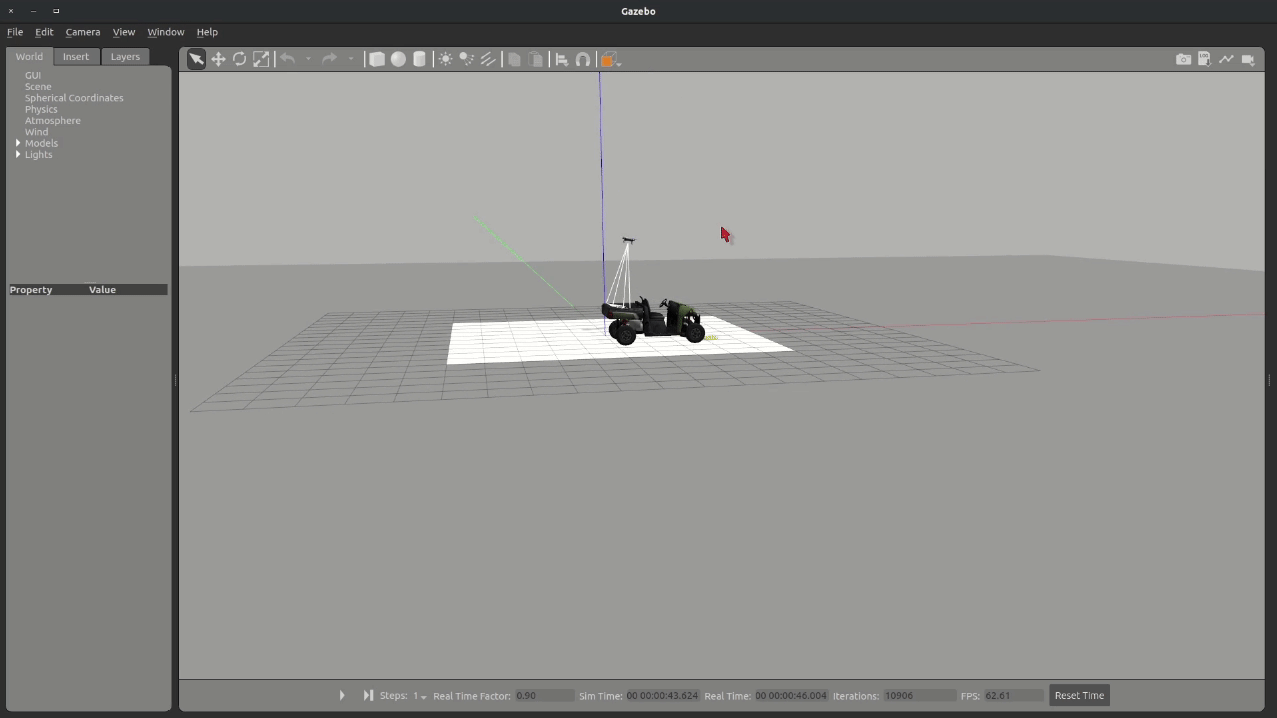
Task: Expand the Lights tree node
Action: (x=18, y=154)
